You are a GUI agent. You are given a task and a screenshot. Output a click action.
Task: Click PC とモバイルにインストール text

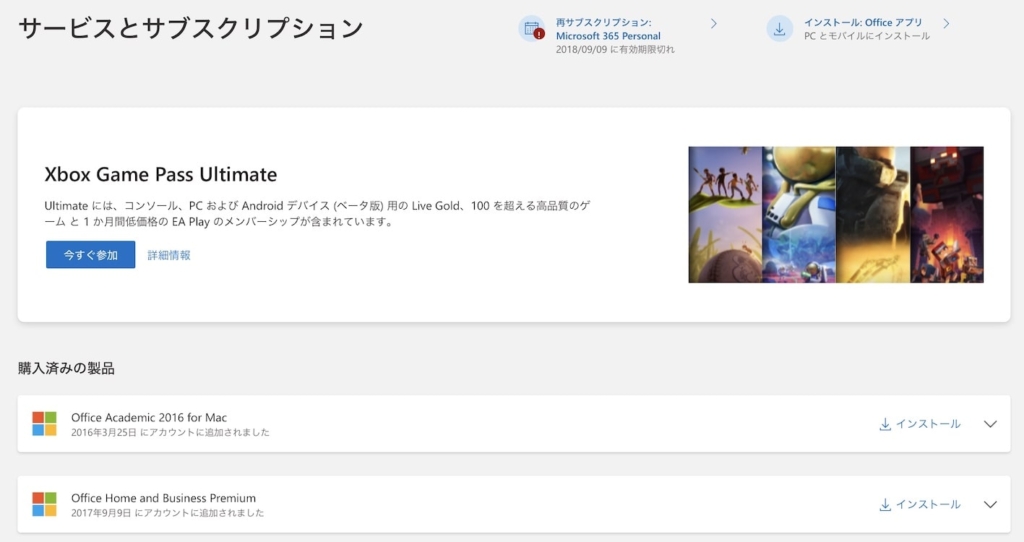(x=867, y=36)
